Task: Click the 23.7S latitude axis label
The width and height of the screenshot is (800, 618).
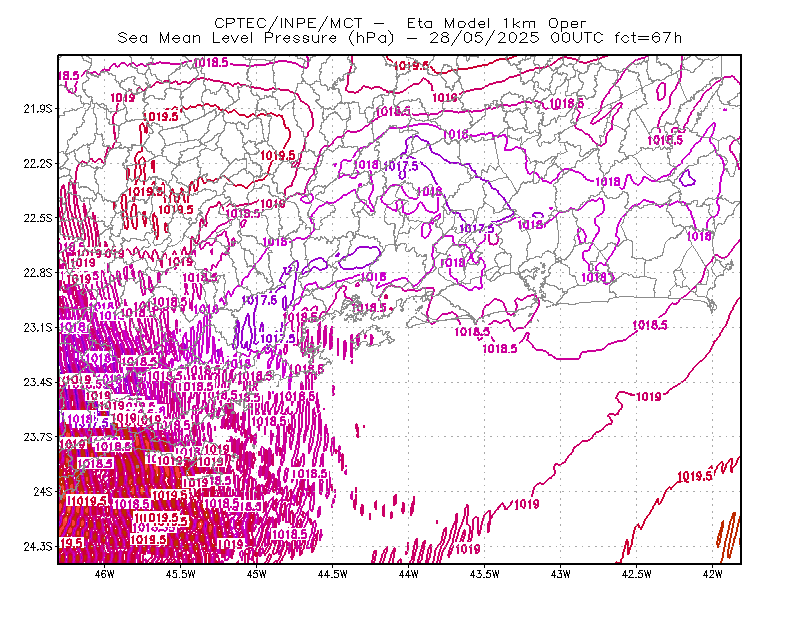Action: pos(37,437)
